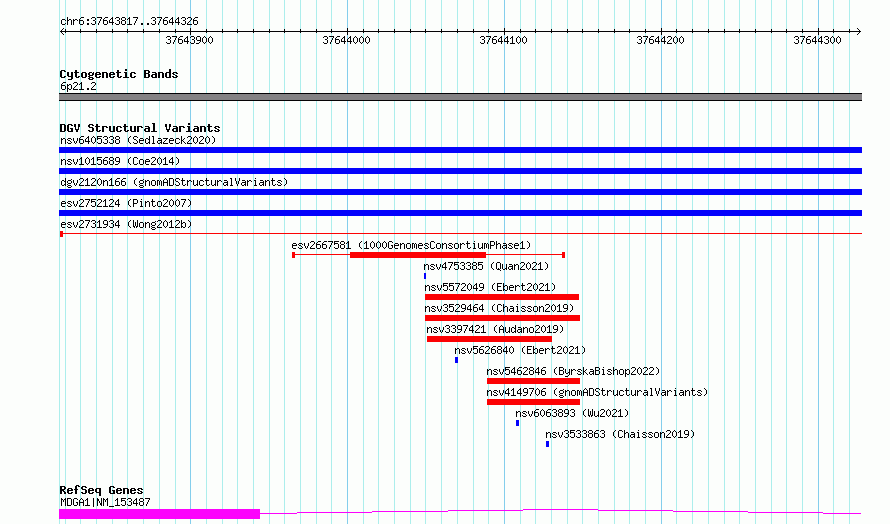Click the 37644000 ruler position
The image size is (890, 524).
click(x=346, y=40)
